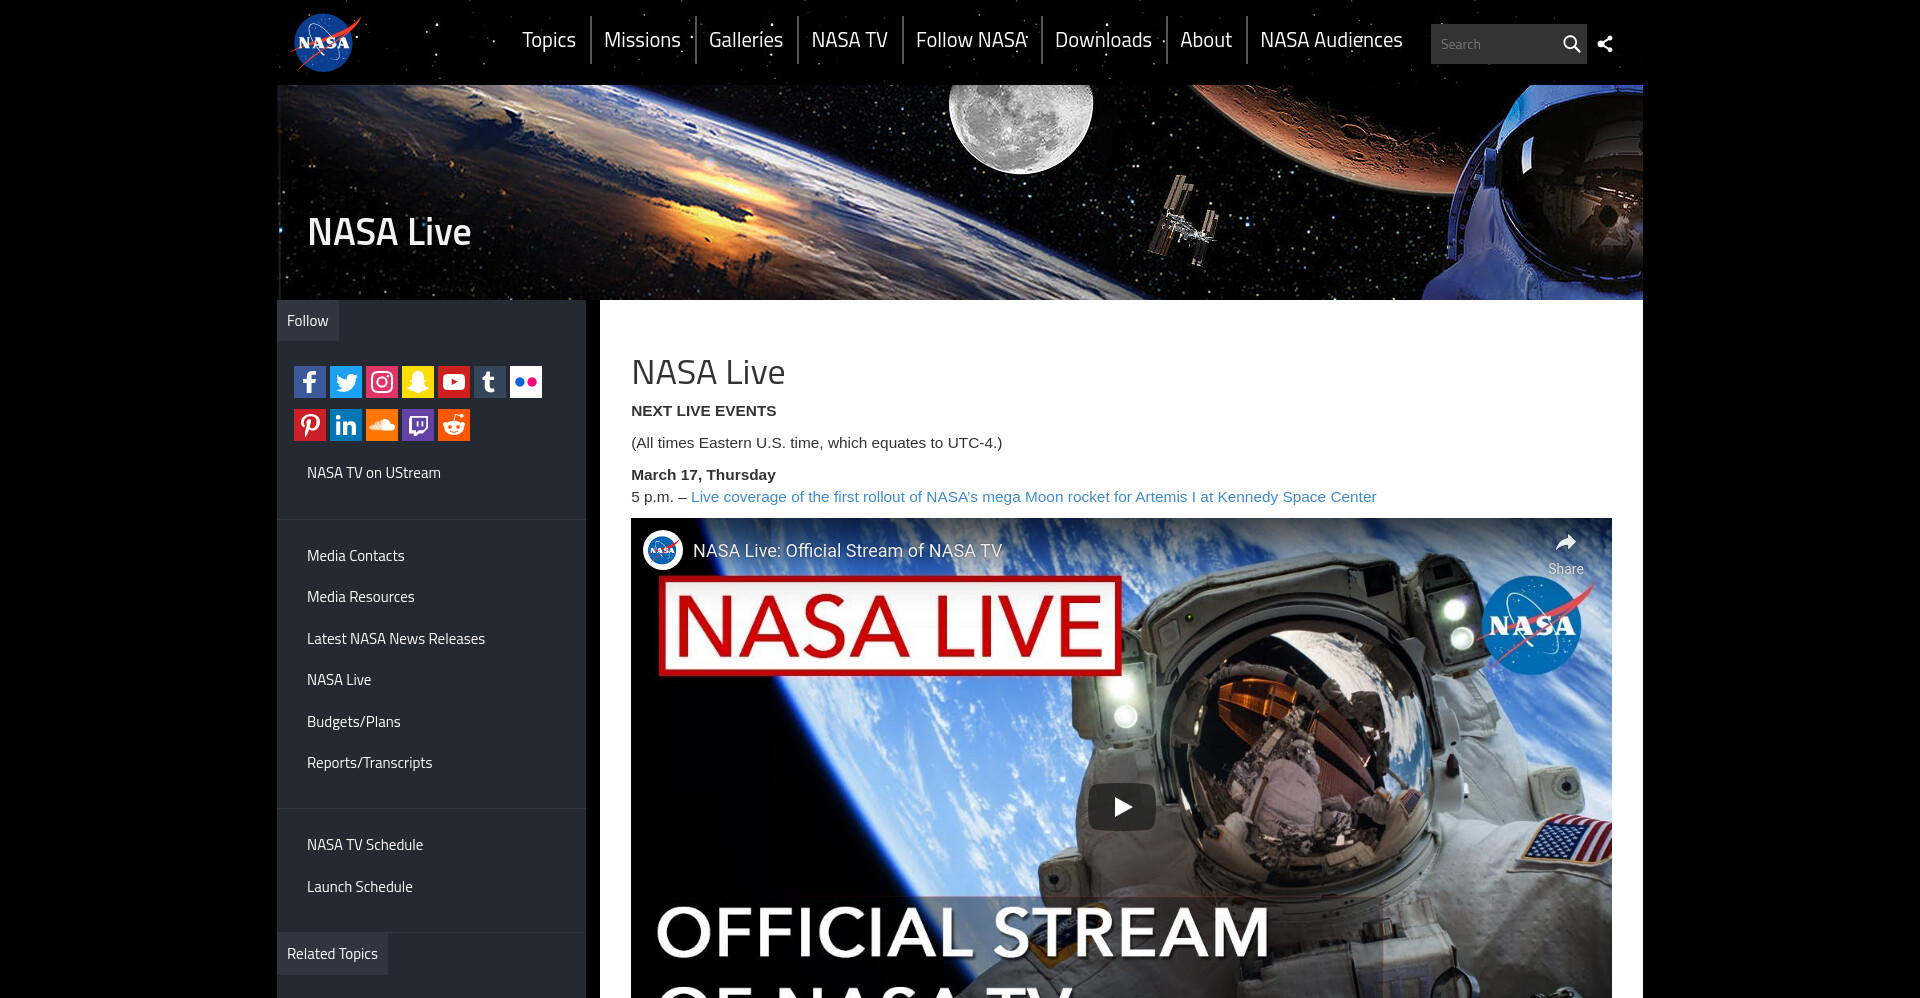Open the Follow NASA menu
Screen dimensions: 1920x998
coord(972,40)
